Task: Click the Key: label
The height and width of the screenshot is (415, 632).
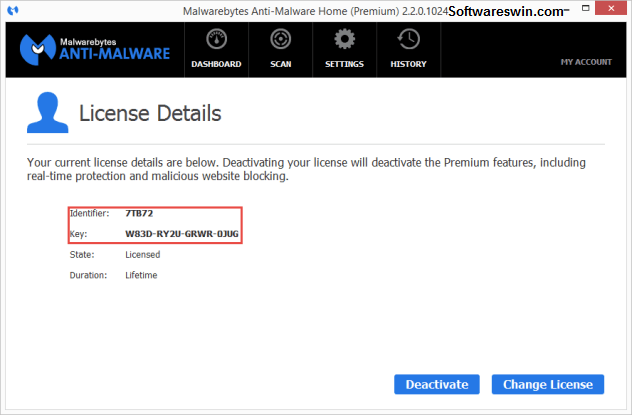Action: [78, 234]
